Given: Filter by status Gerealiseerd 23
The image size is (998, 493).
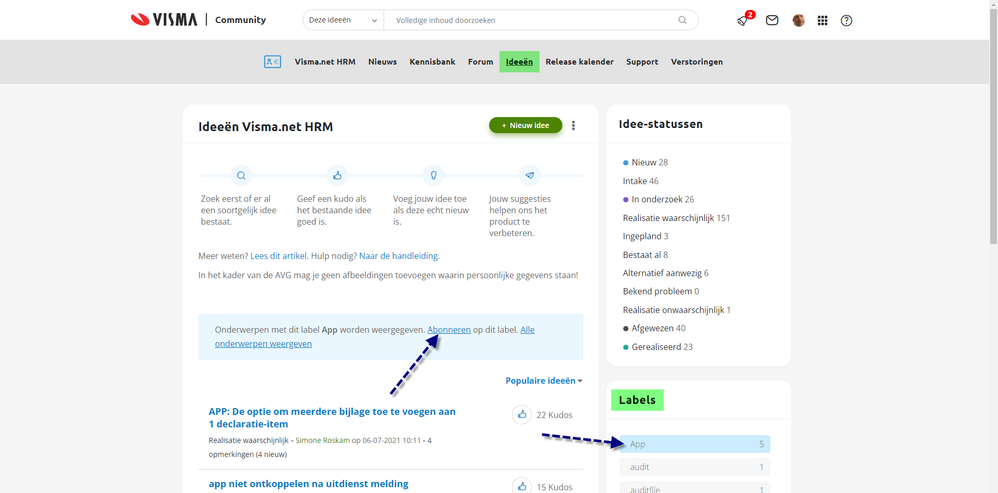Looking at the screenshot, I should pyautogui.click(x=657, y=347).
